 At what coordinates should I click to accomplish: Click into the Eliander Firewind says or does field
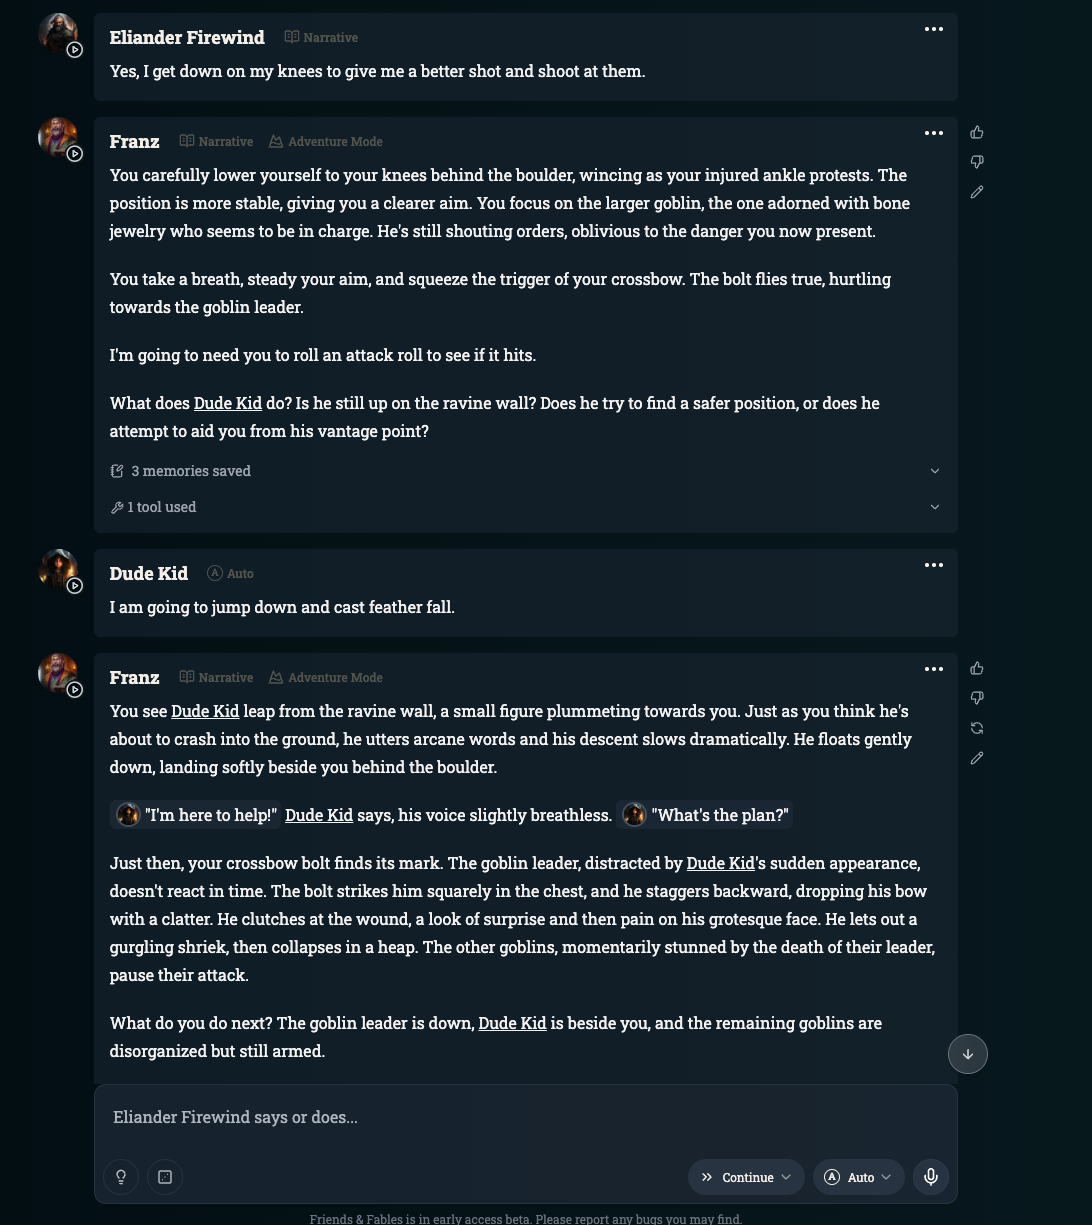pos(526,1118)
